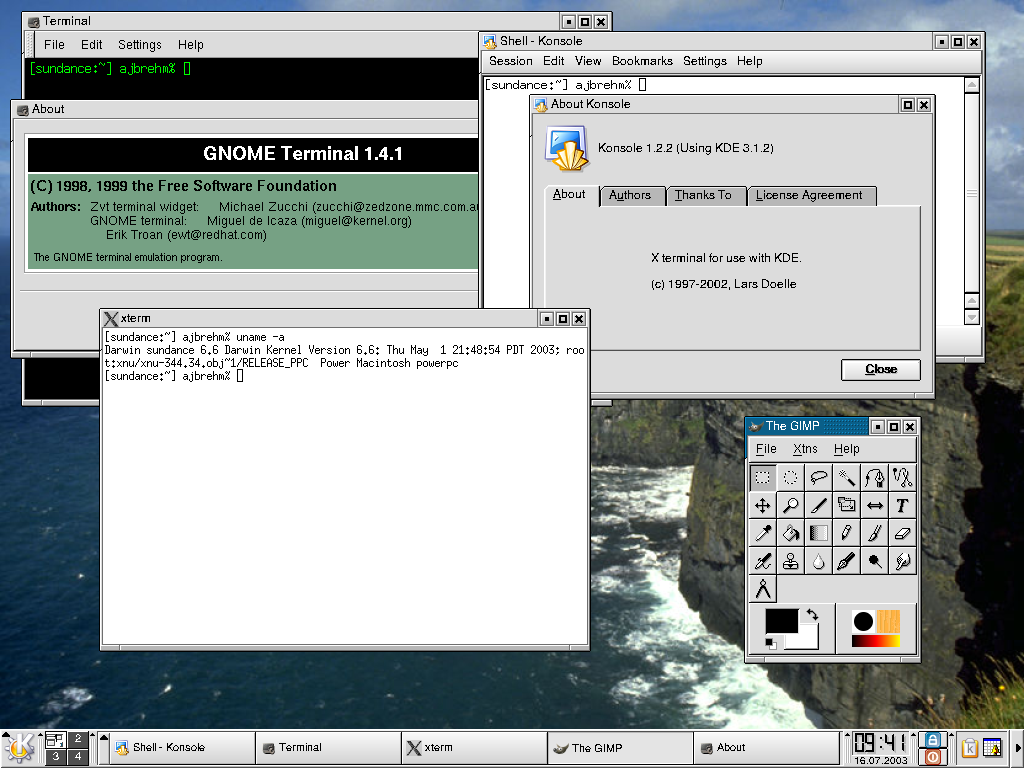Open the active brush selector in GIMP
Screen dimensions: 1024x768
point(863,622)
